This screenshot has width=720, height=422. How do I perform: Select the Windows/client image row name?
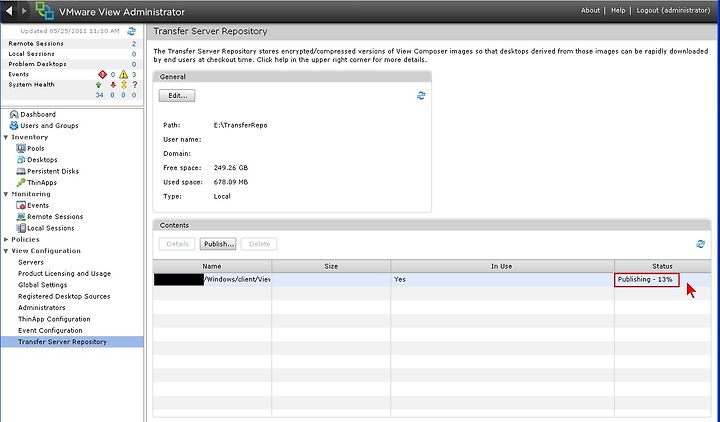pyautogui.click(x=212, y=279)
